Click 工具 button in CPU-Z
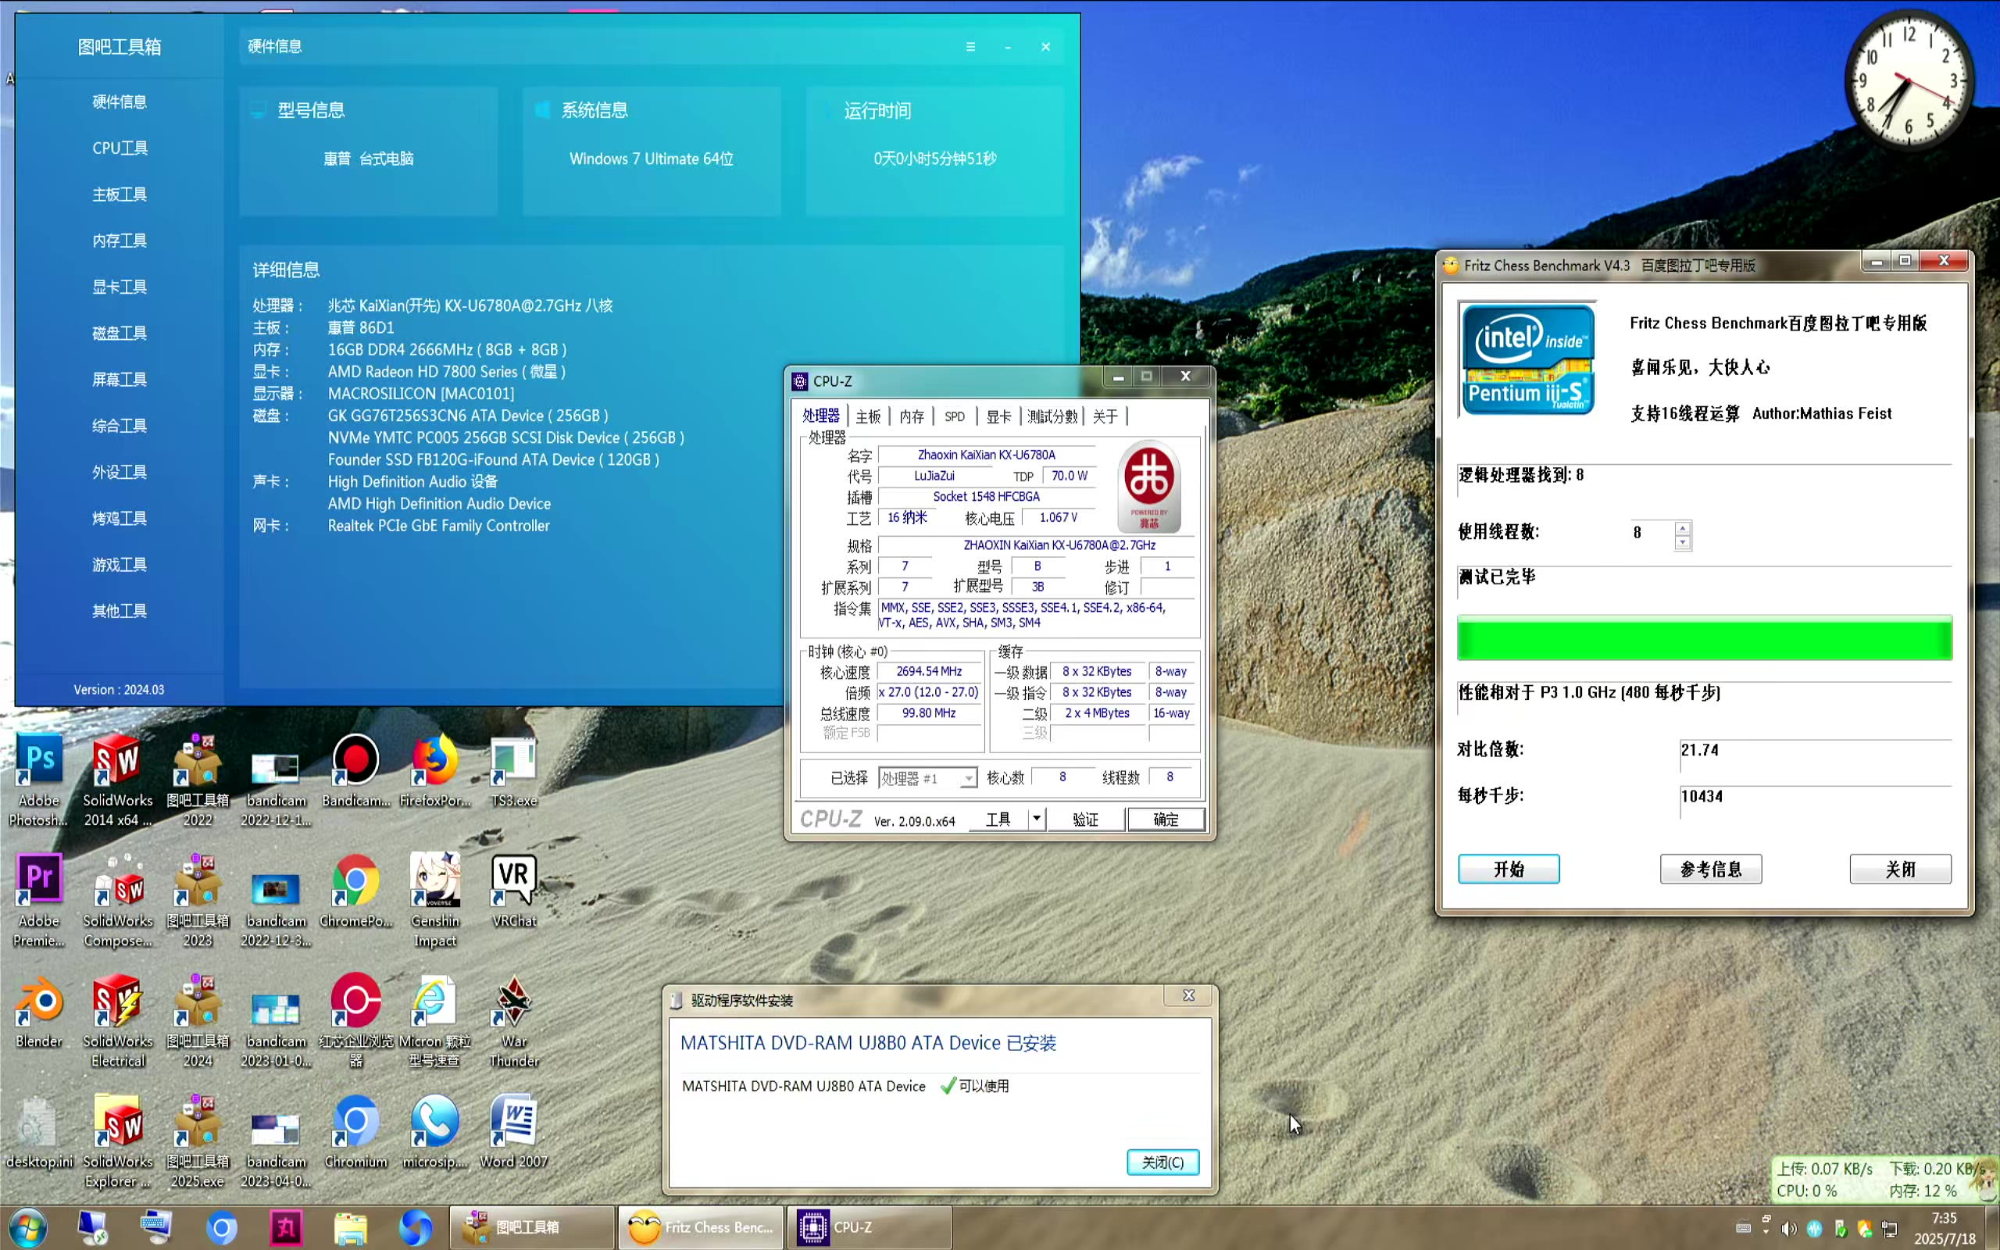2000x1250 pixels. (x=998, y=819)
